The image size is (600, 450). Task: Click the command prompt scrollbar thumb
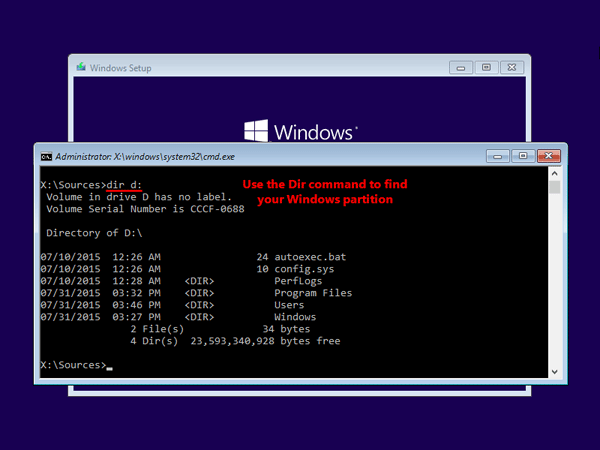(x=555, y=189)
